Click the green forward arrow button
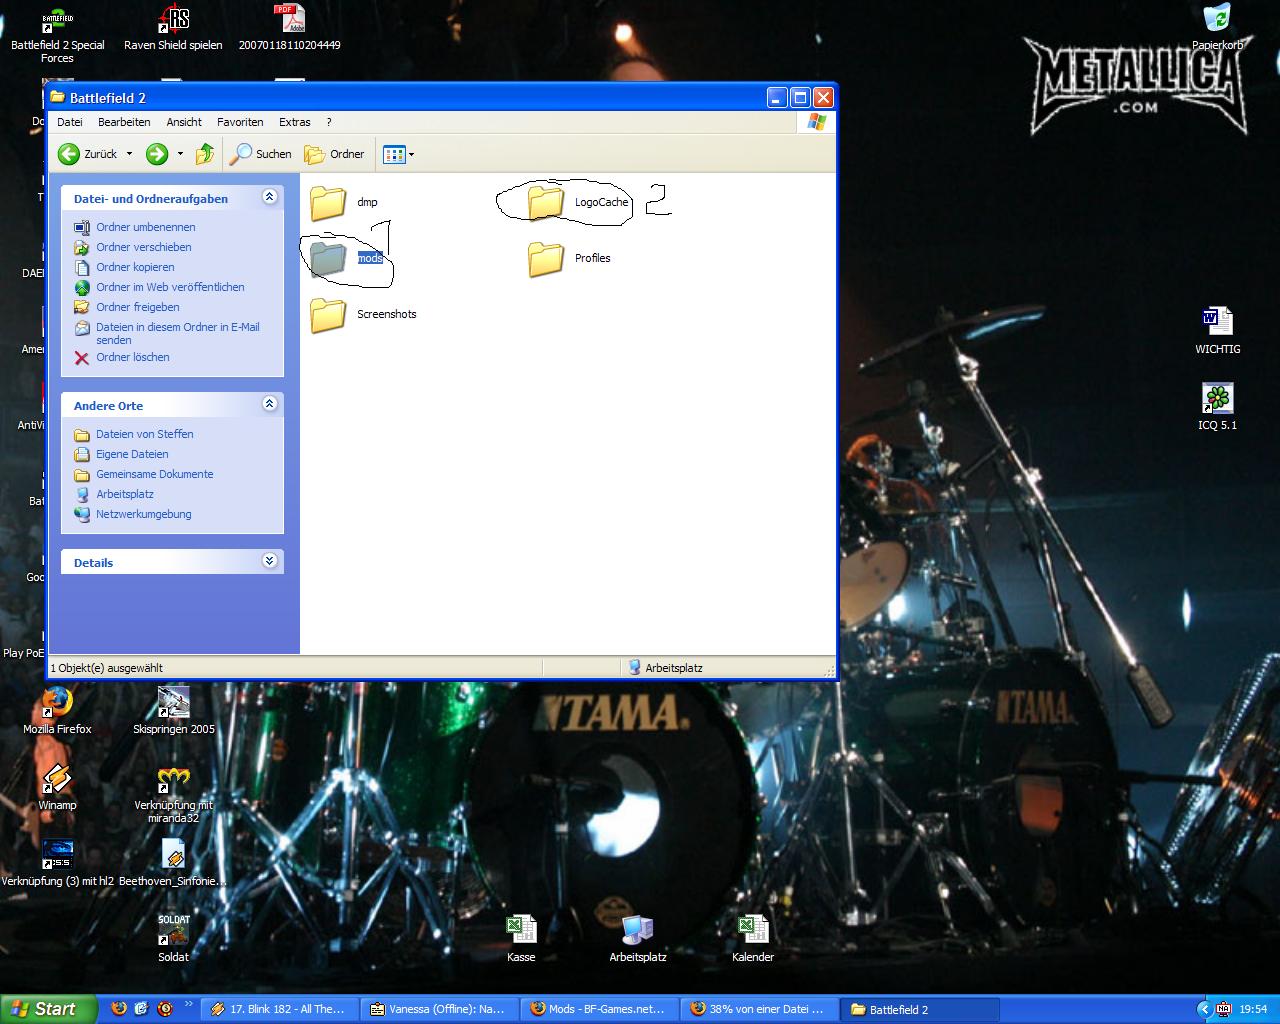Viewport: 1280px width, 1024px height. click(x=157, y=154)
